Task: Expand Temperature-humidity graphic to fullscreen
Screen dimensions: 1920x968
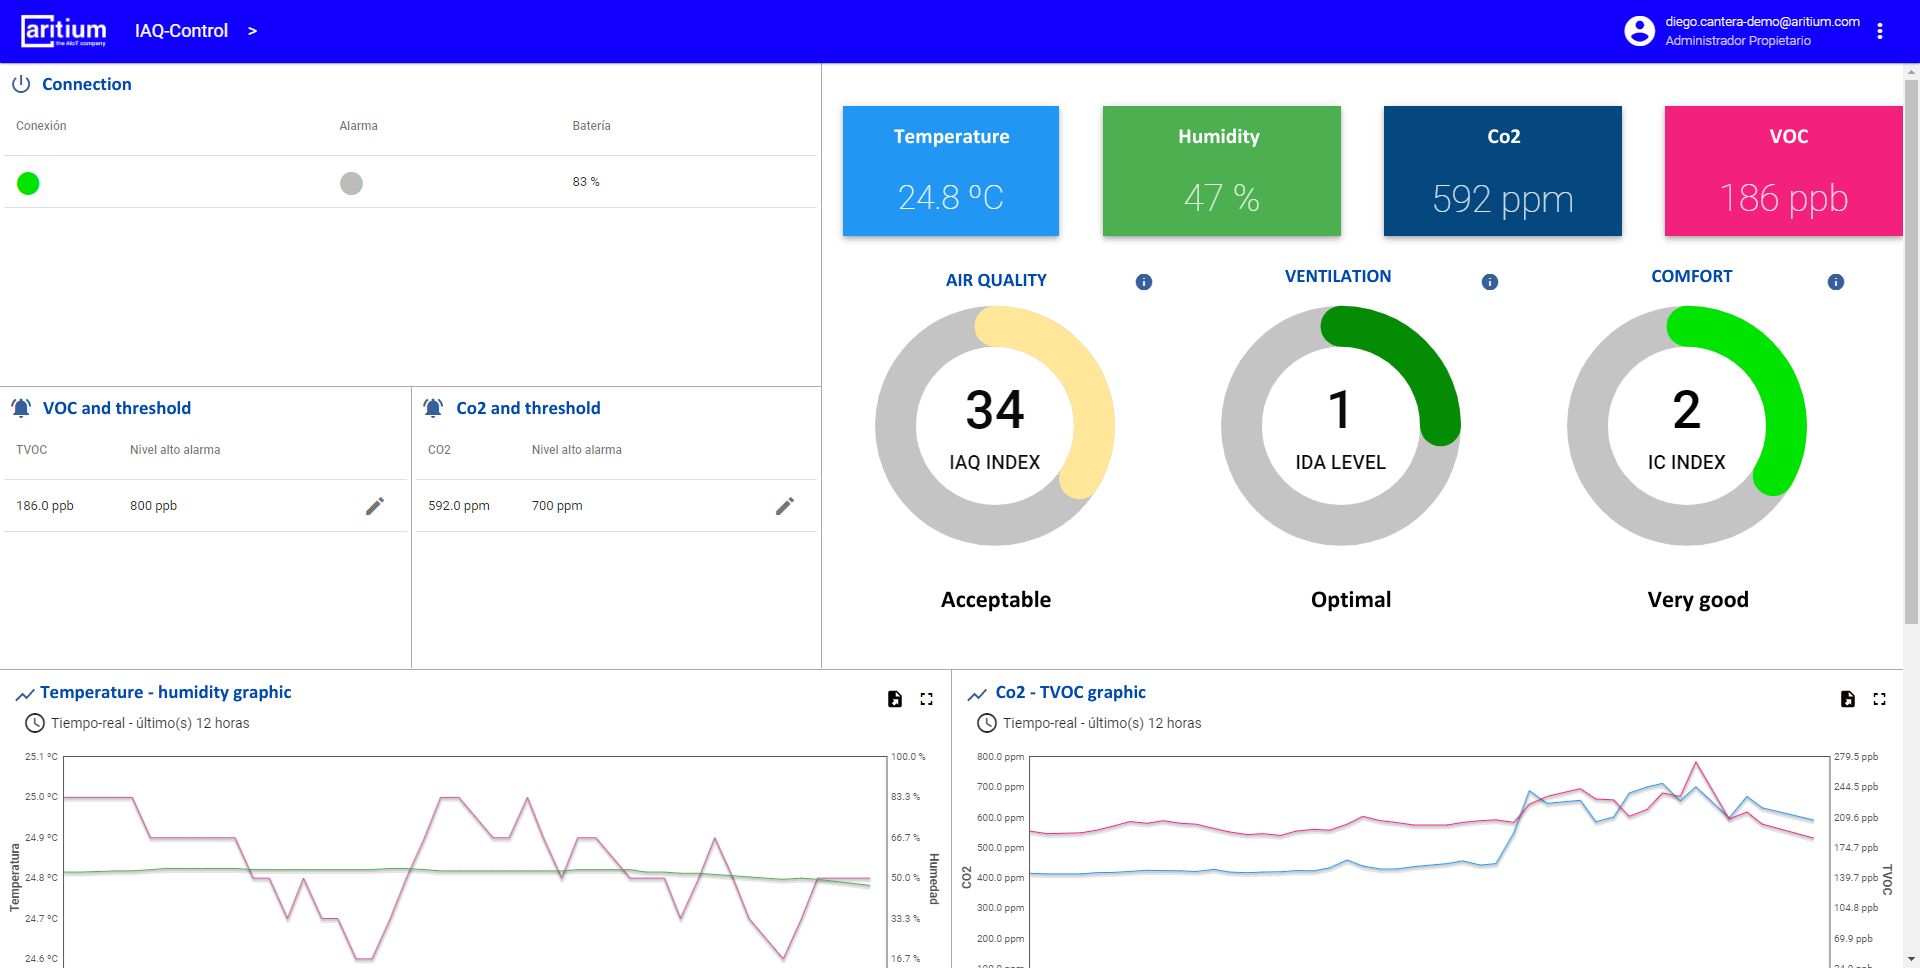Action: [927, 699]
